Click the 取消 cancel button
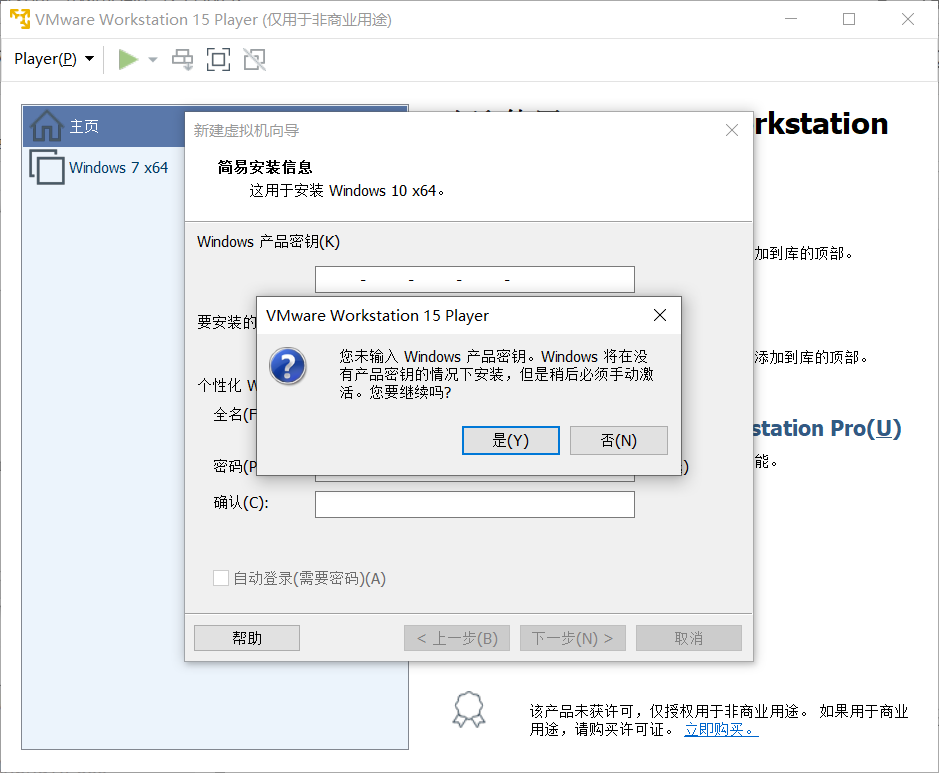This screenshot has height=773, width=939. (x=689, y=638)
